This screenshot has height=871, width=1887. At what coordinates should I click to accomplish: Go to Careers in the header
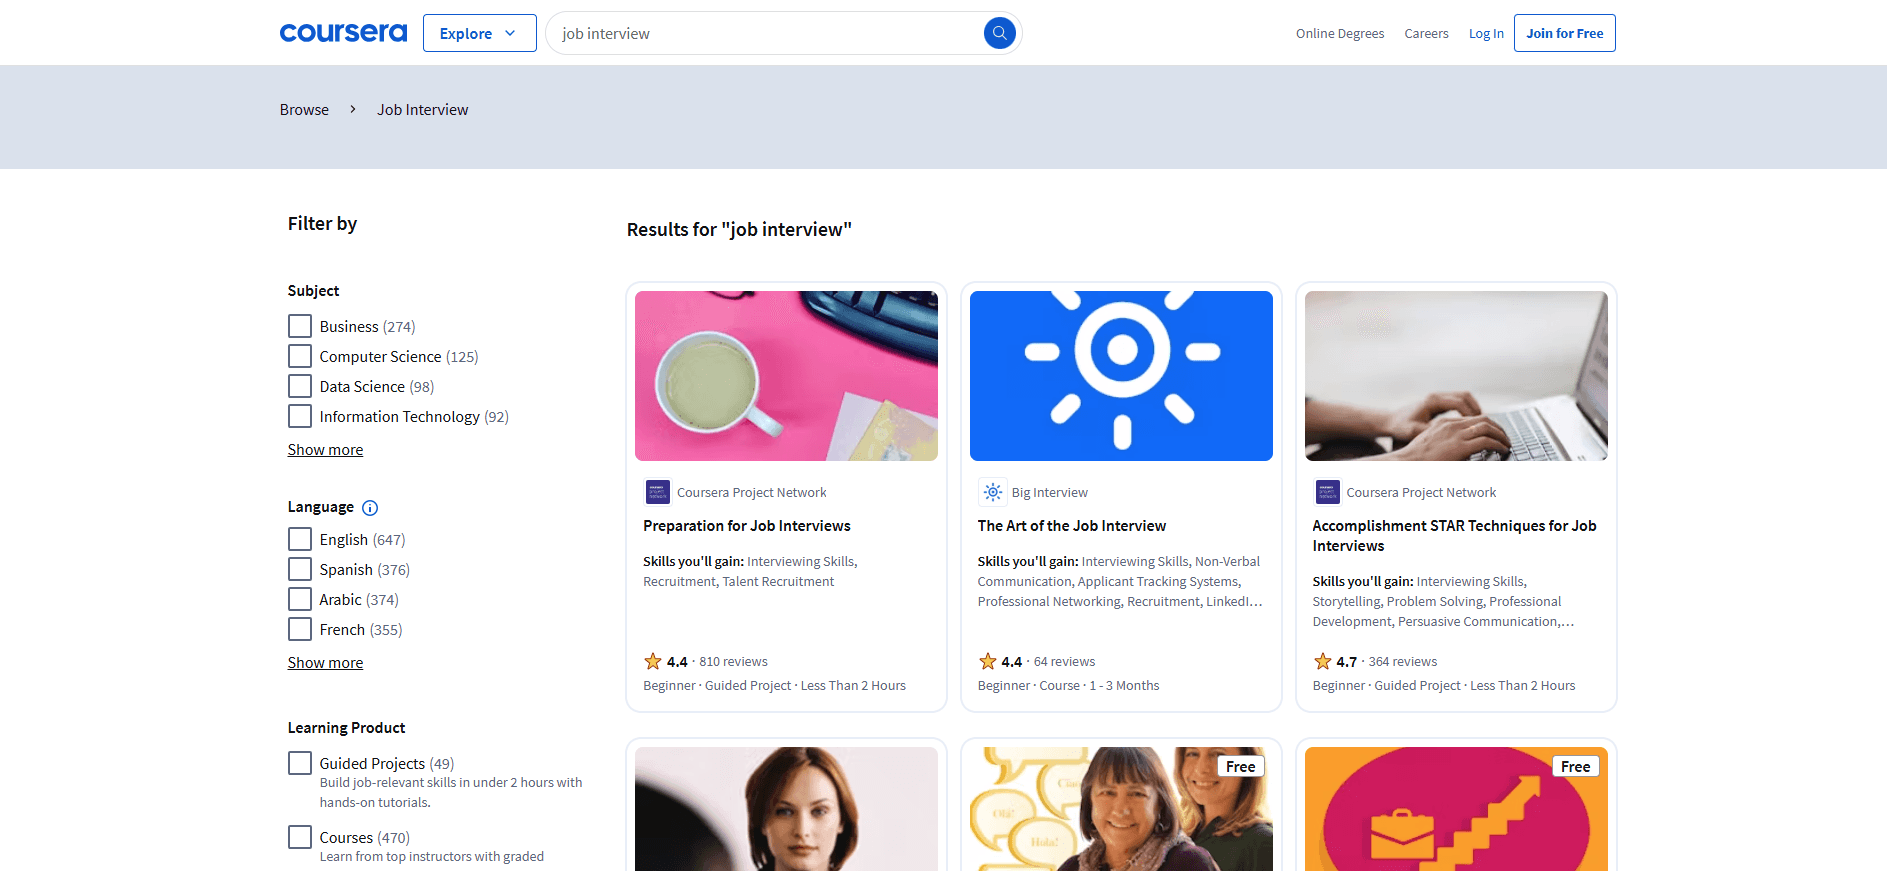(1426, 34)
